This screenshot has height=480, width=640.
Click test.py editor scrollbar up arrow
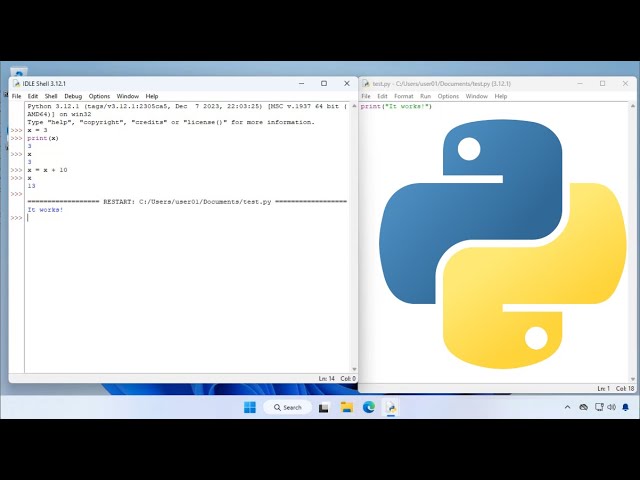point(633,106)
